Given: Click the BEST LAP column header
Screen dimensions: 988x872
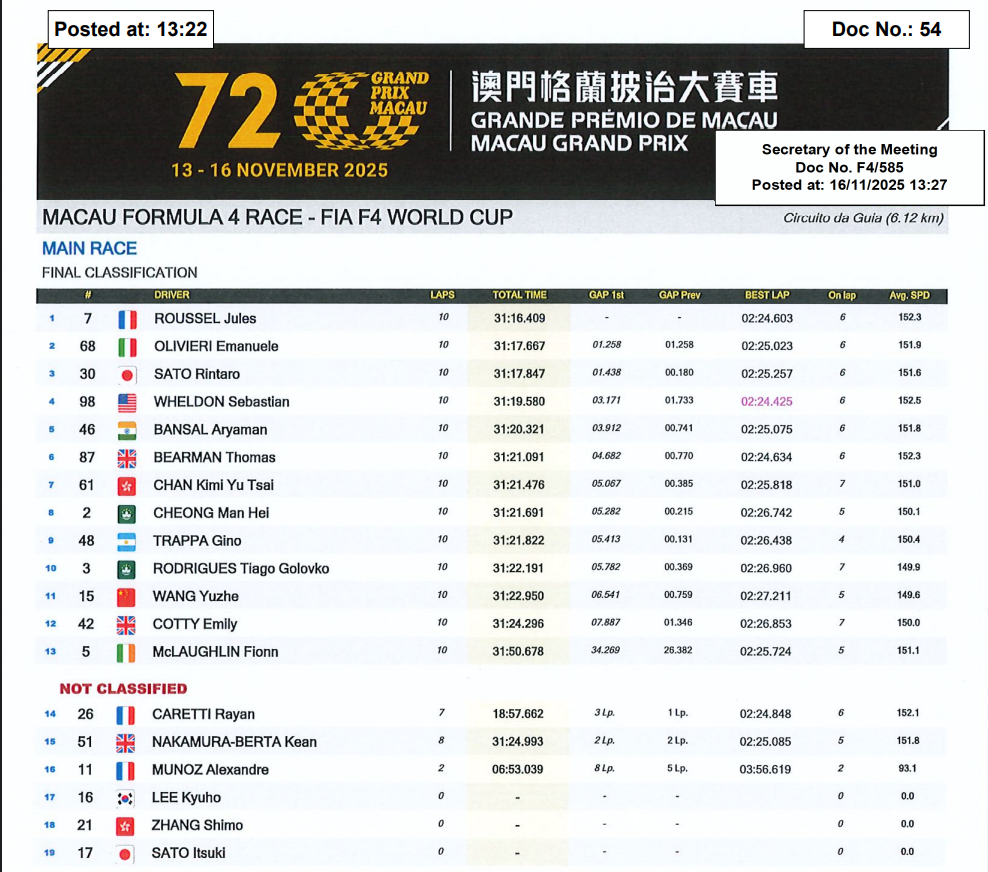Looking at the screenshot, I should point(766,295).
